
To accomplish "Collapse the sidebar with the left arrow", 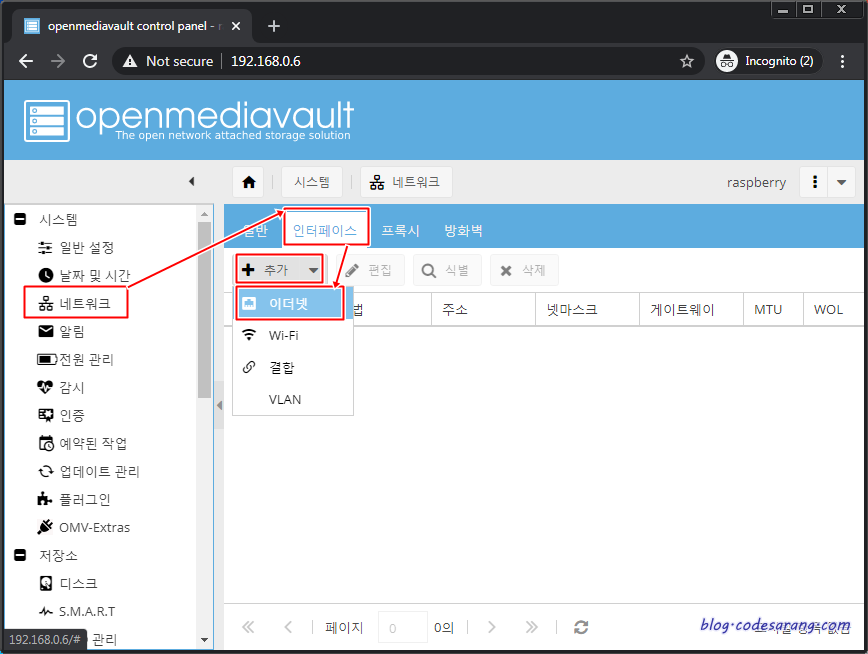I will click(x=192, y=181).
